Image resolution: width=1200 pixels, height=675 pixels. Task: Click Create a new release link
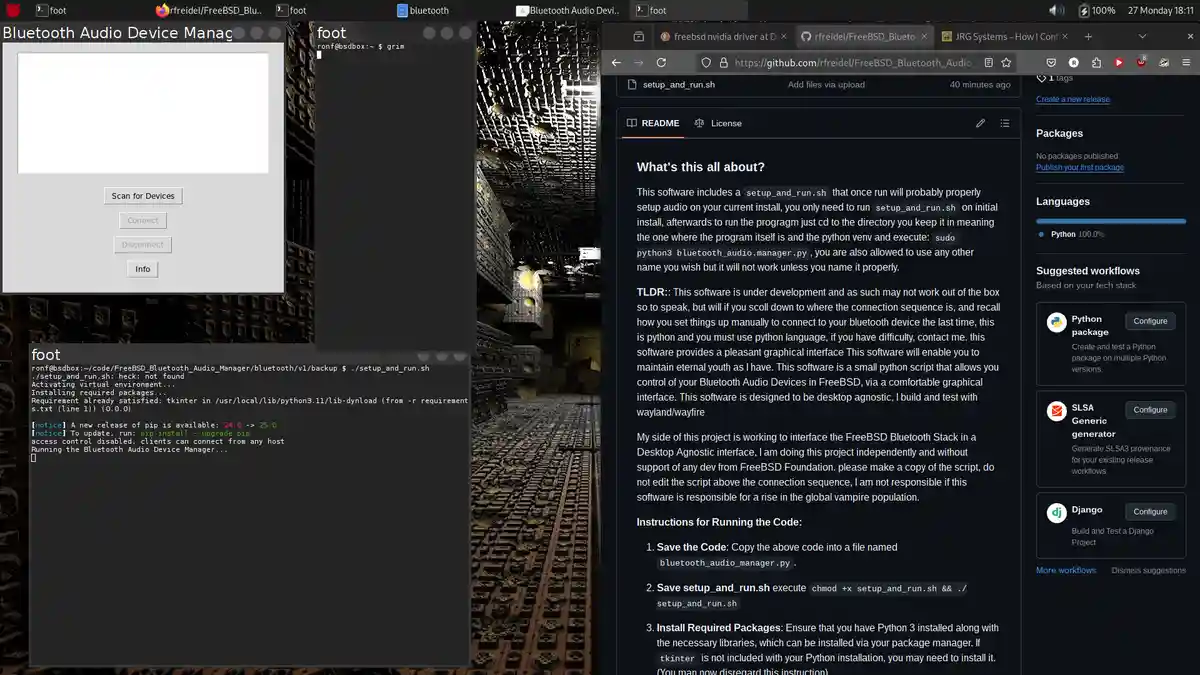[x=1073, y=99]
